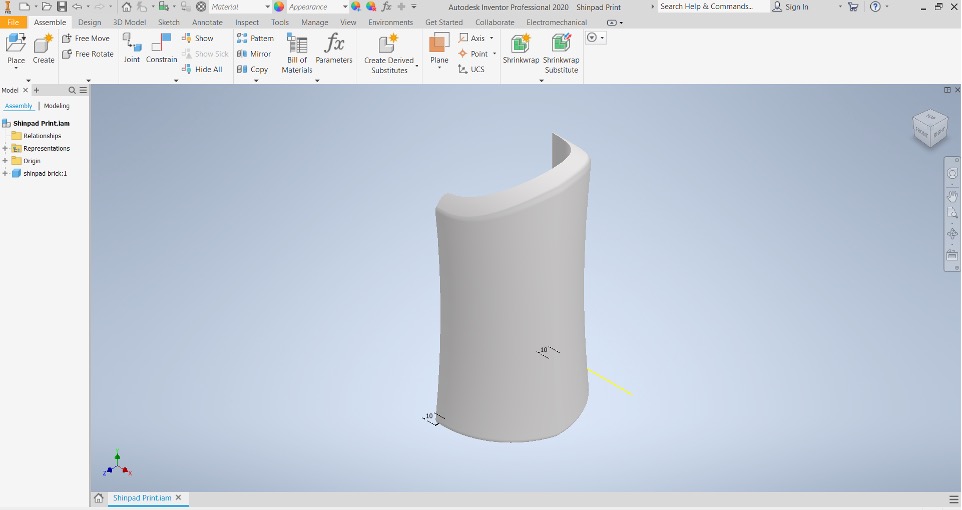Select the Free Rotate tool
This screenshot has width=962, height=510.
pos(88,54)
